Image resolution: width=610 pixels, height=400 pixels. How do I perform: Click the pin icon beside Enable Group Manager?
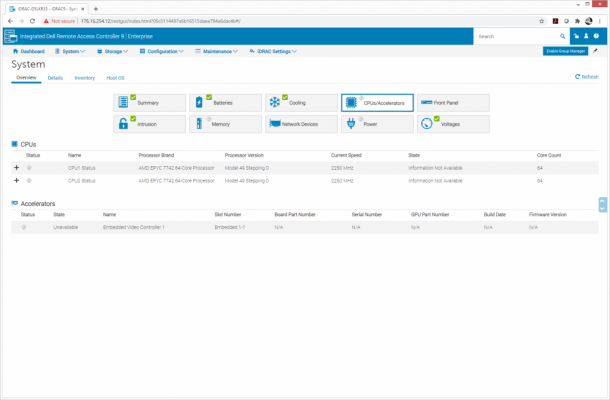[595, 51]
